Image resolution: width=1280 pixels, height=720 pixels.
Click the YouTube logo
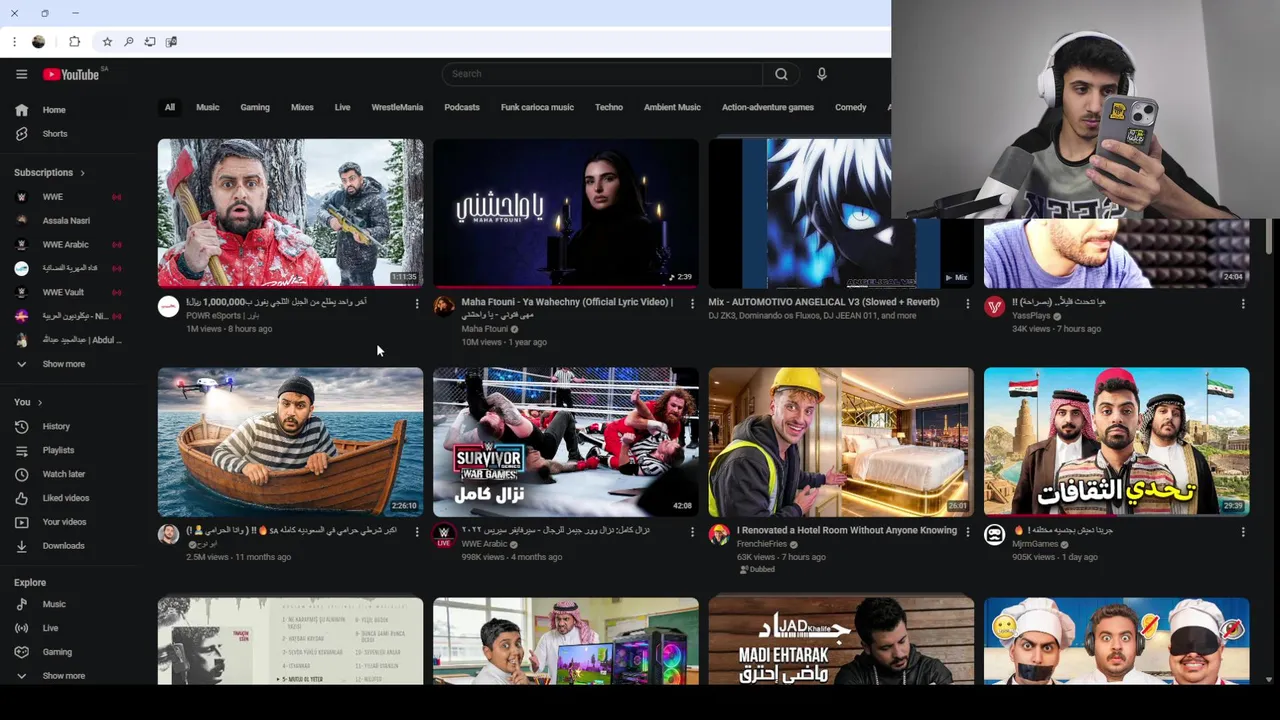71,74
